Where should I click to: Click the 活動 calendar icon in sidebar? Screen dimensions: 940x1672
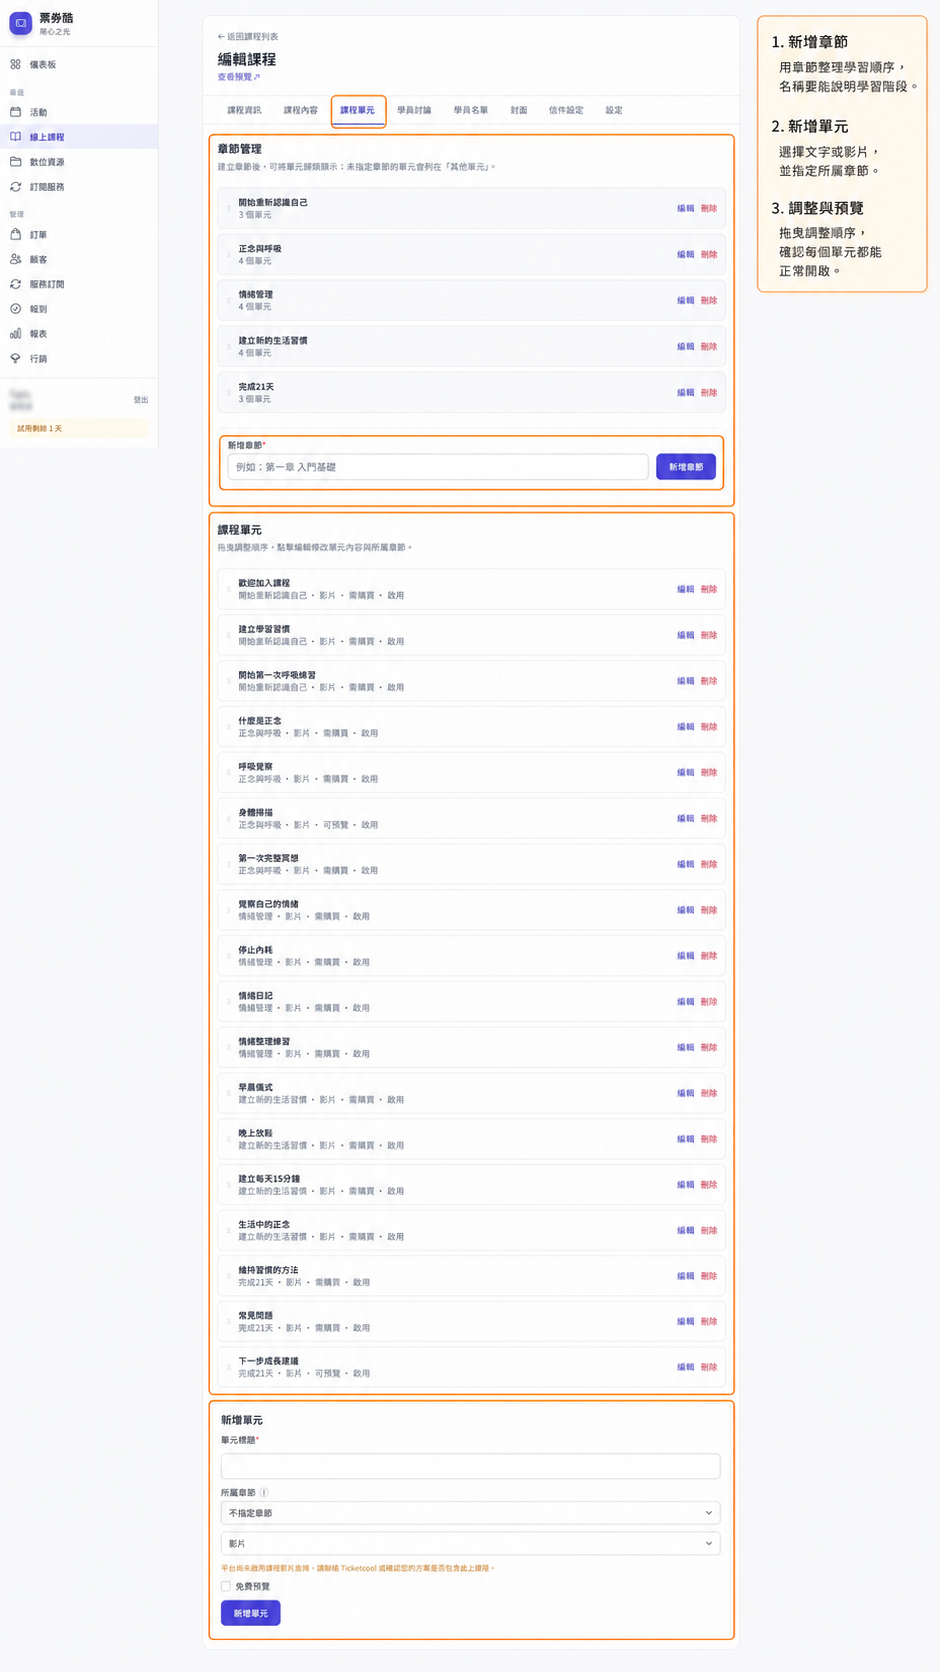coord(15,112)
